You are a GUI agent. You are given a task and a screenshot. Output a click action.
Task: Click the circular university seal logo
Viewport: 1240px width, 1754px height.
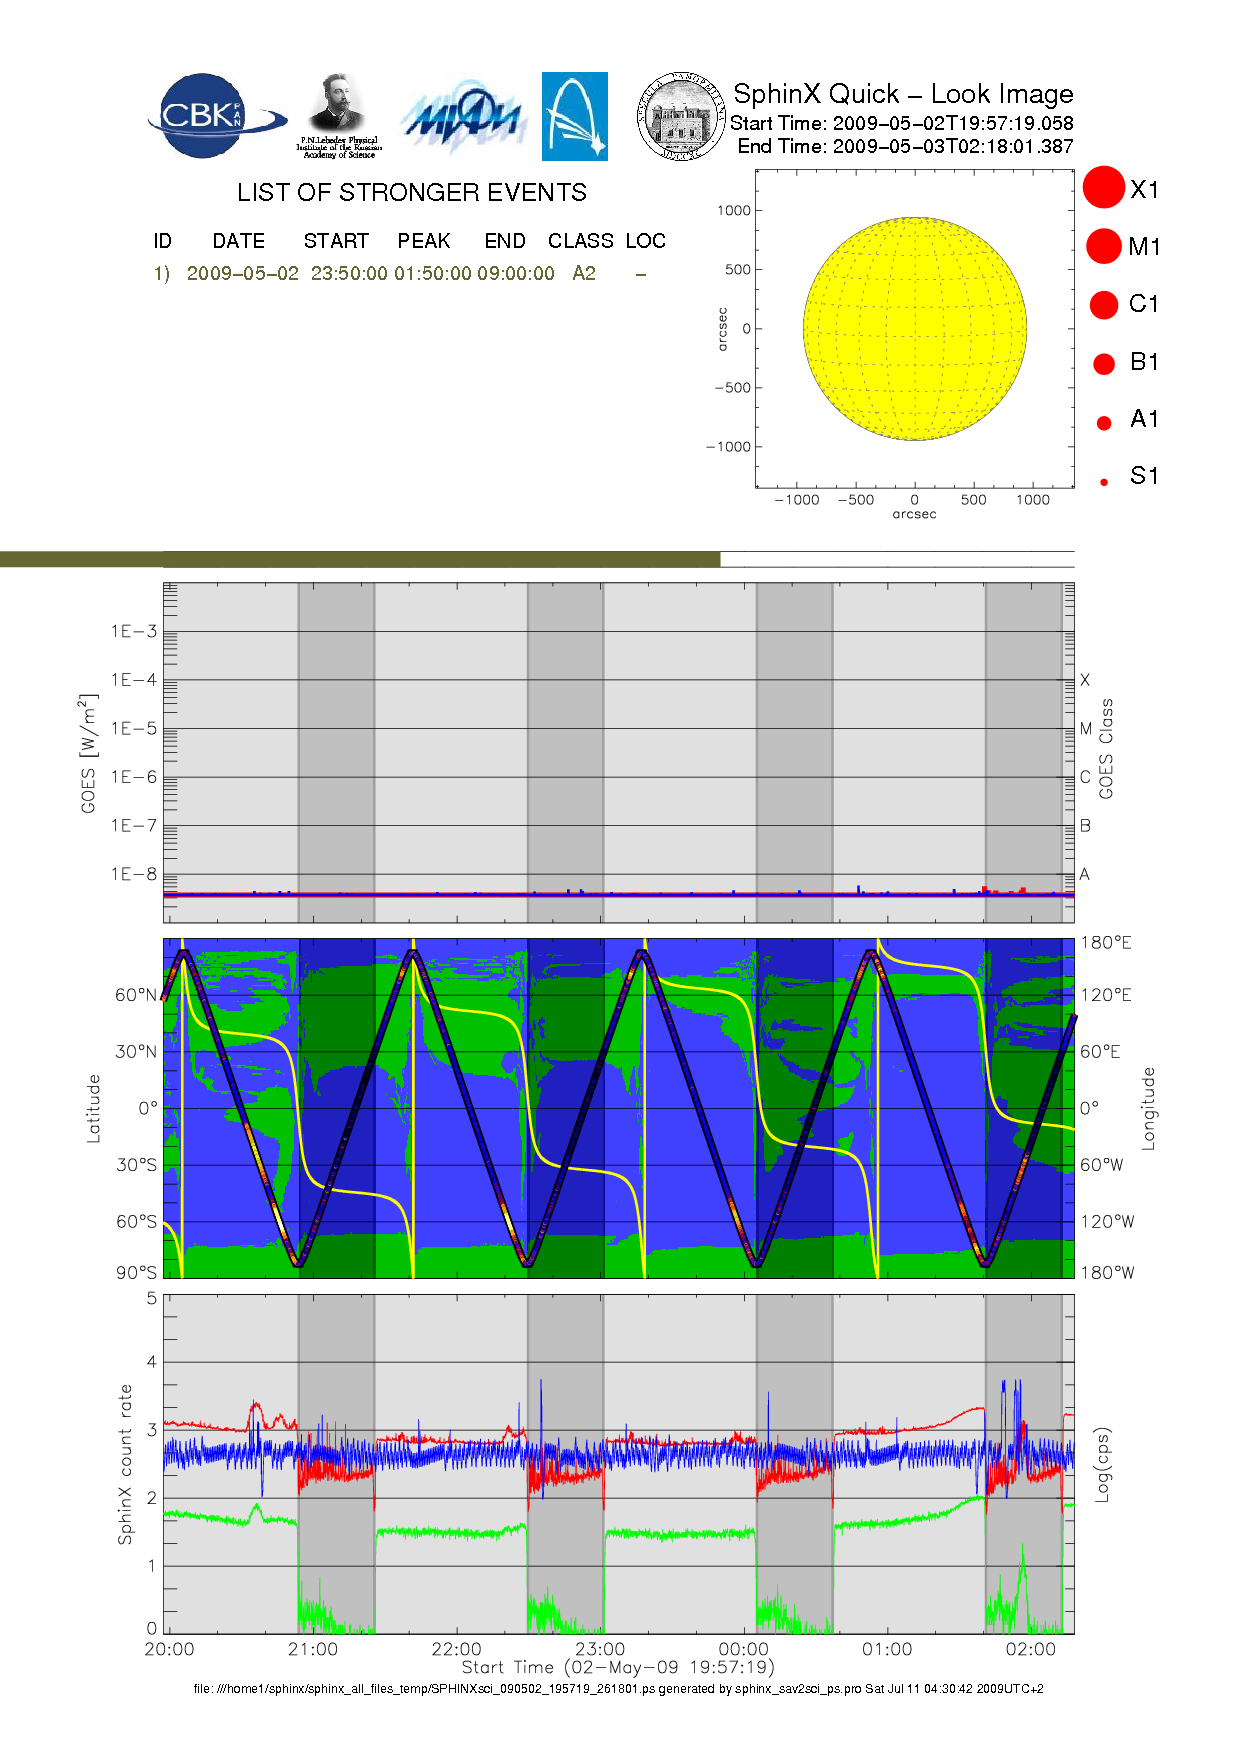682,117
